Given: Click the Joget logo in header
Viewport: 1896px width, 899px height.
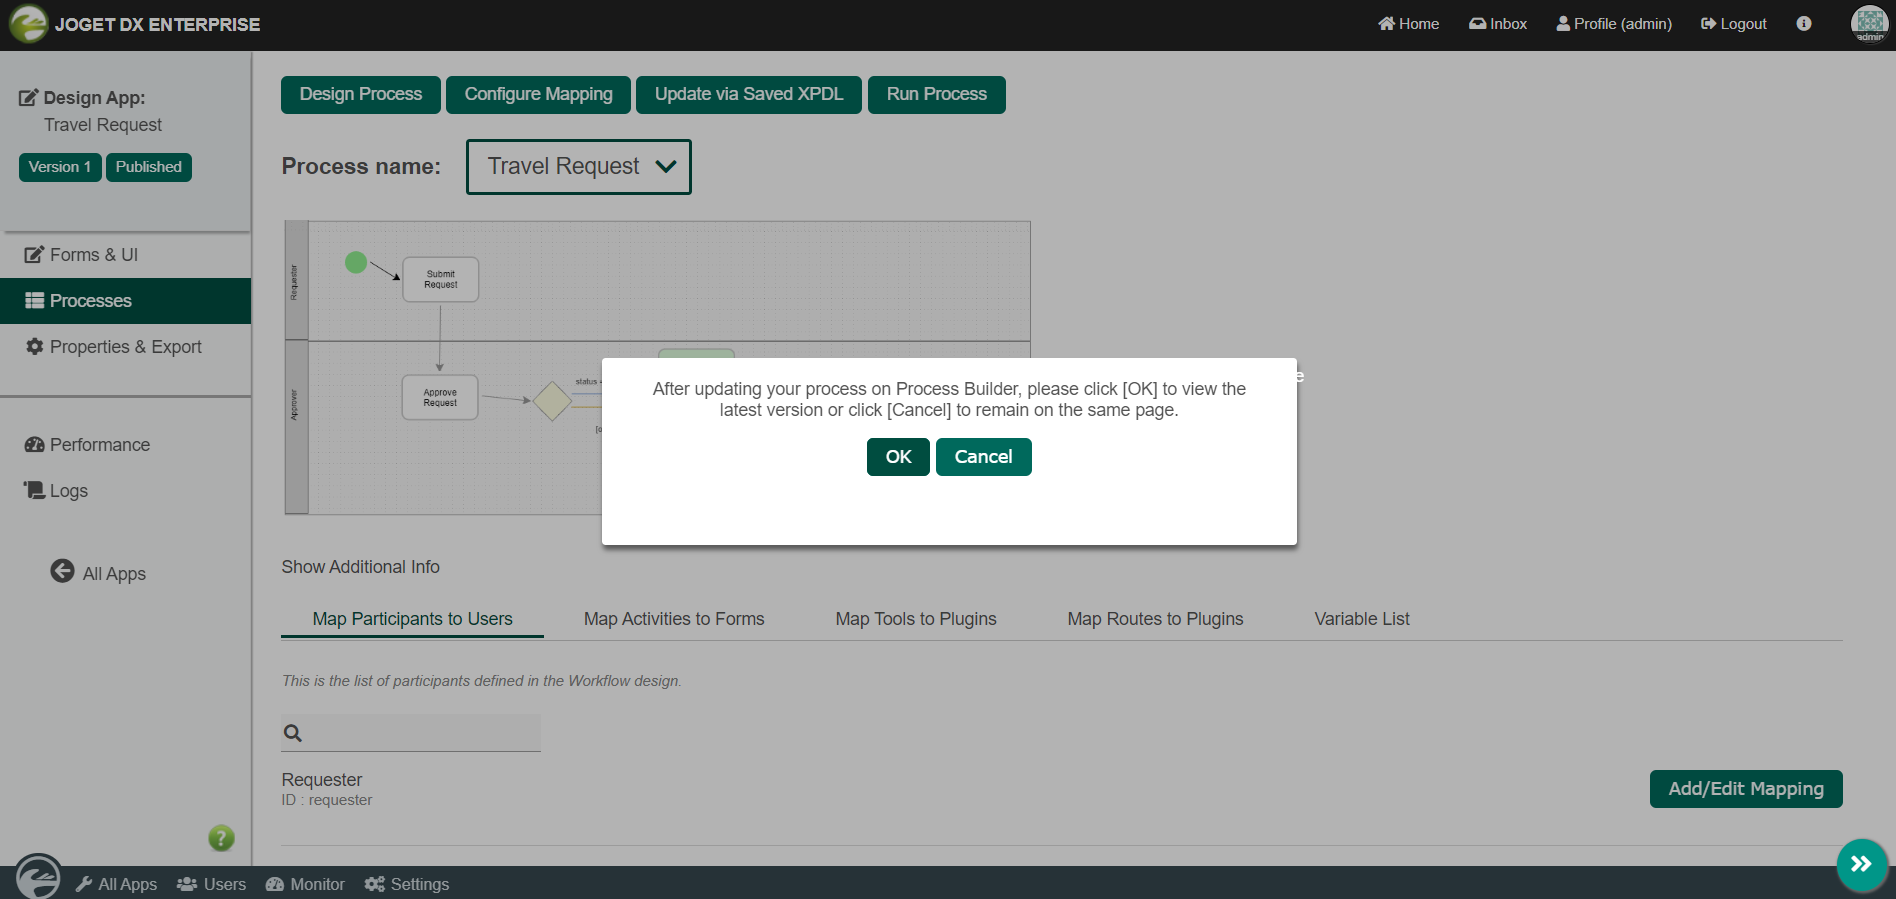Looking at the screenshot, I should coord(29,24).
